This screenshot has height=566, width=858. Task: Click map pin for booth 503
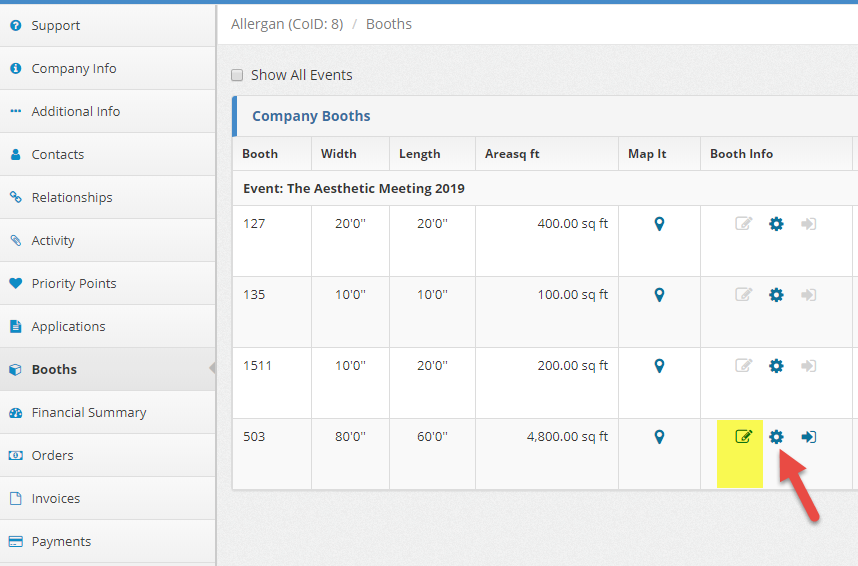point(659,437)
